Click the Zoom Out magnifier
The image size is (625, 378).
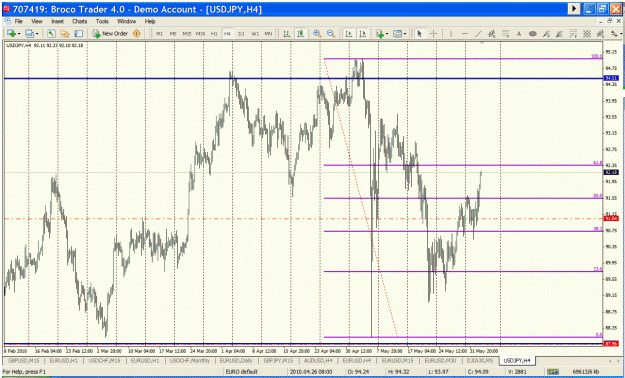pyautogui.click(x=331, y=34)
